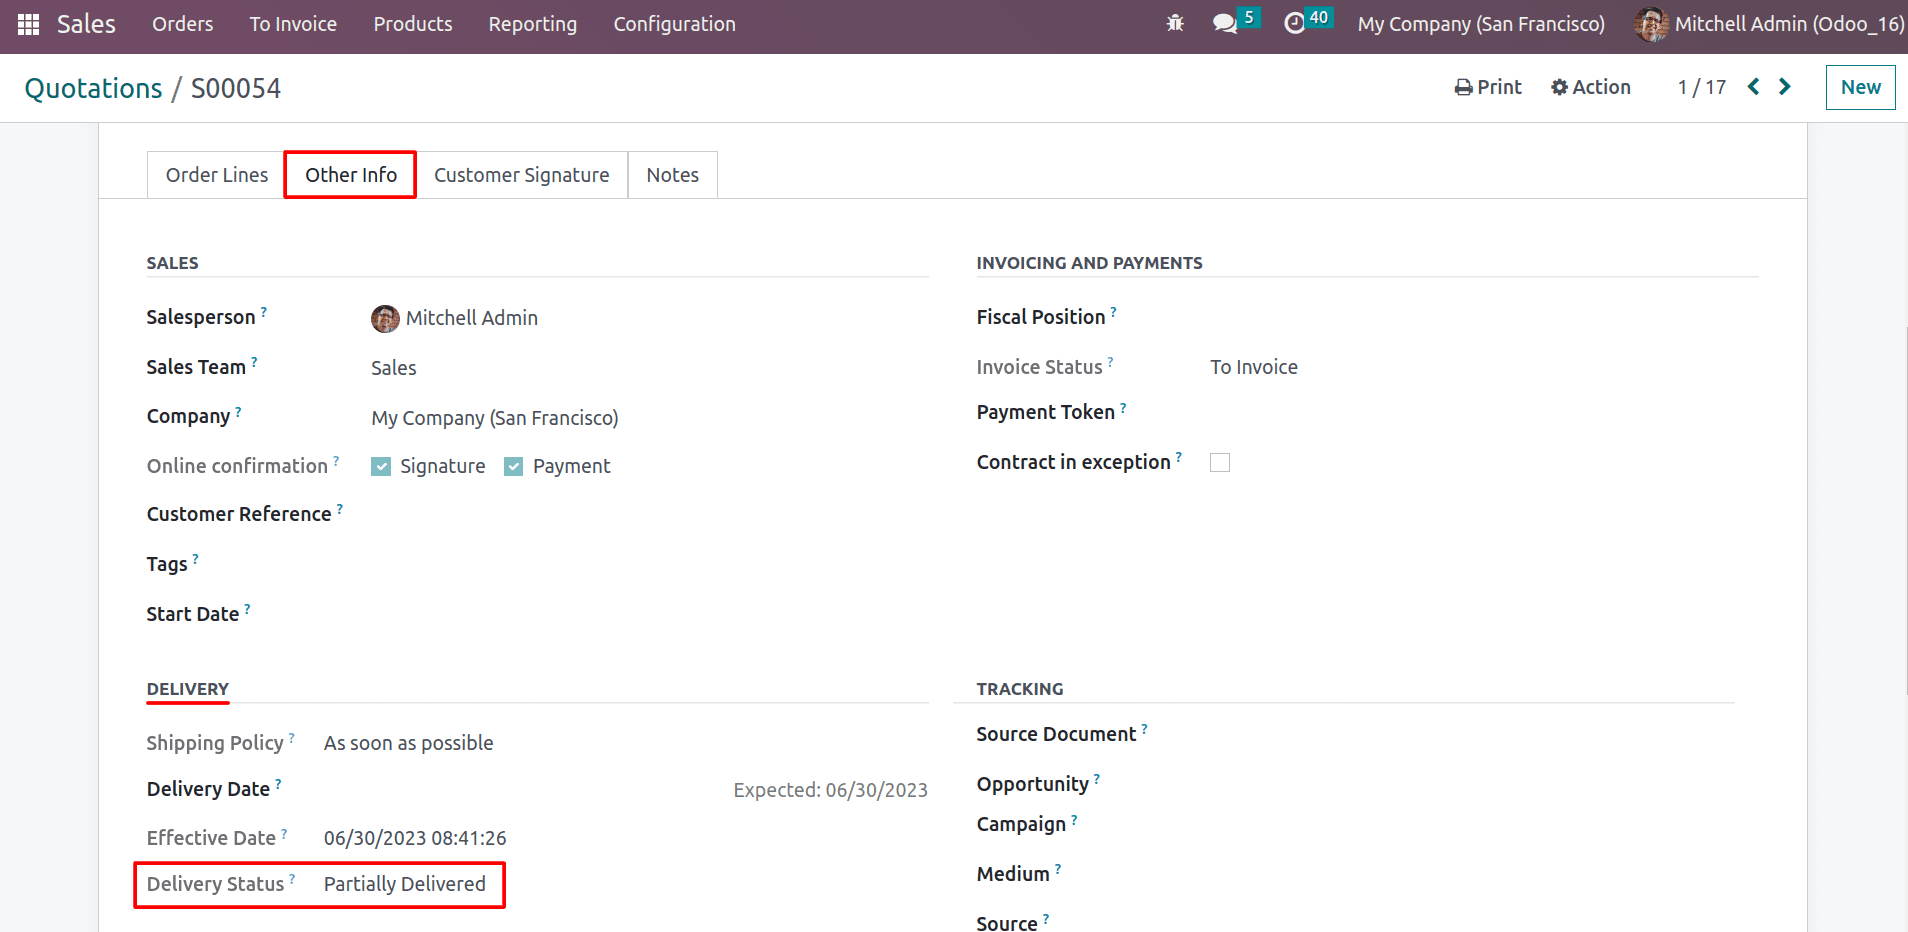Toggle the Payment checkbox

point(514,467)
